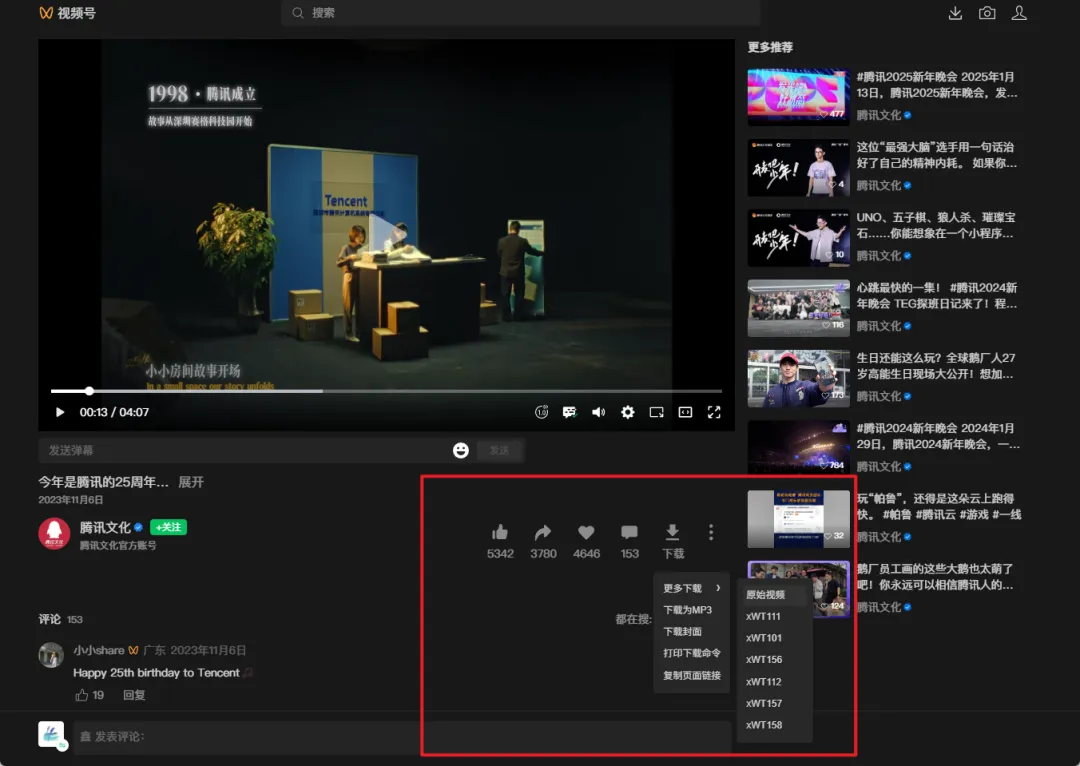Image resolution: width=1080 pixels, height=766 pixels.
Task: Open 腾讯文化 channel name link
Action: pyautogui.click(x=105, y=527)
